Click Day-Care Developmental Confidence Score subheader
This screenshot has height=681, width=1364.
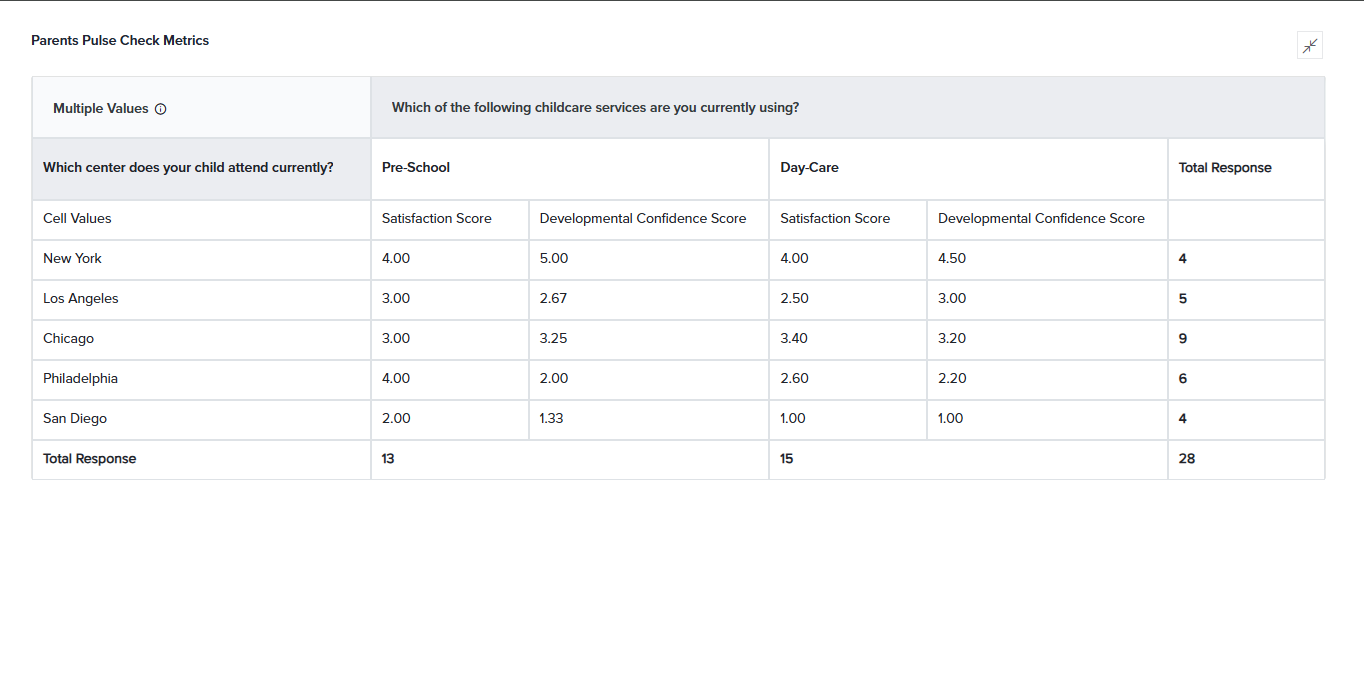pyautogui.click(x=1041, y=218)
